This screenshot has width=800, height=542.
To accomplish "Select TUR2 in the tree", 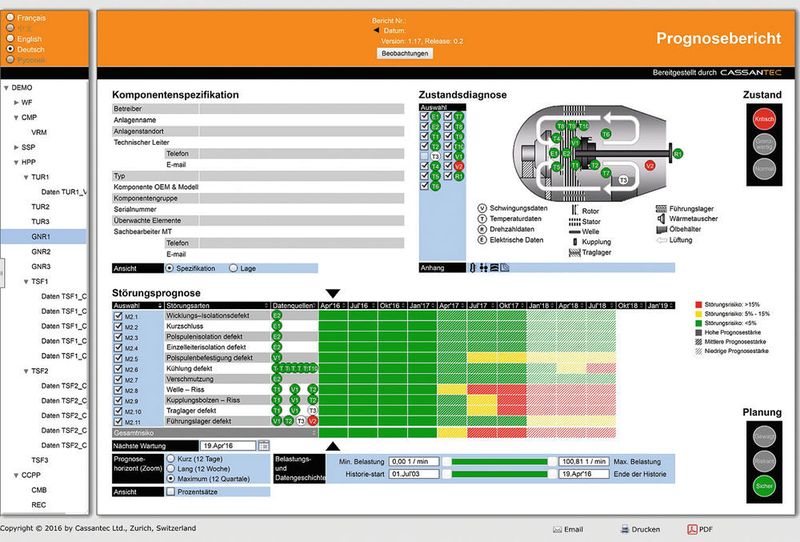I will click(40, 207).
